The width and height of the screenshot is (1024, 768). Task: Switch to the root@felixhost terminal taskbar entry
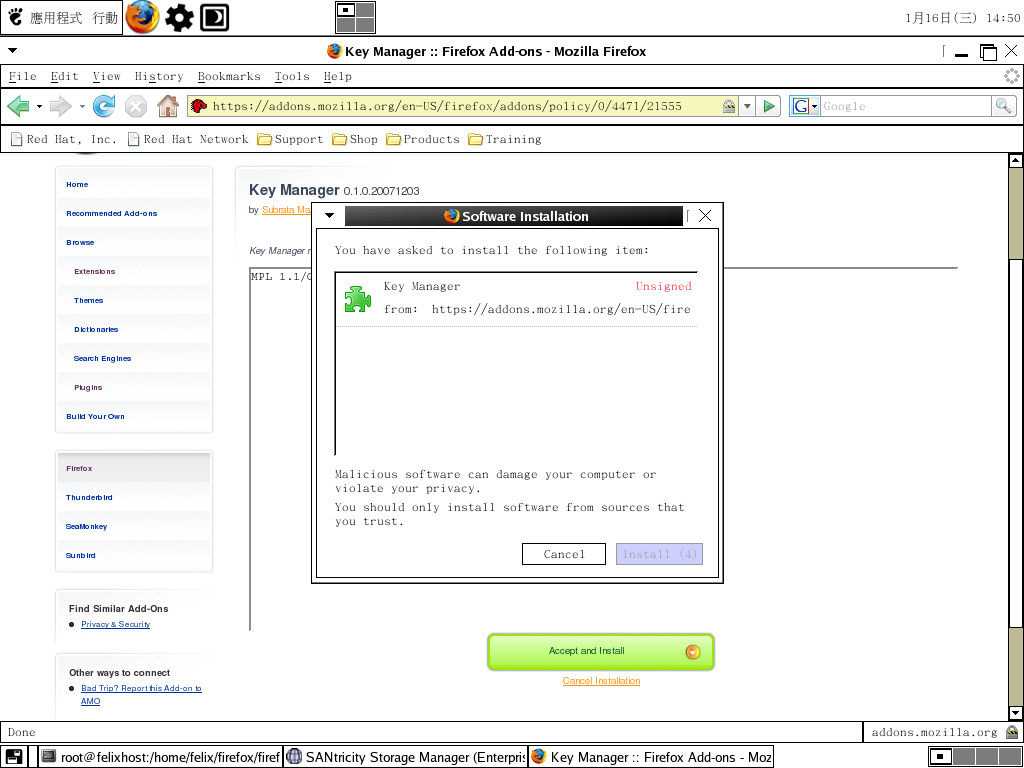(161, 757)
